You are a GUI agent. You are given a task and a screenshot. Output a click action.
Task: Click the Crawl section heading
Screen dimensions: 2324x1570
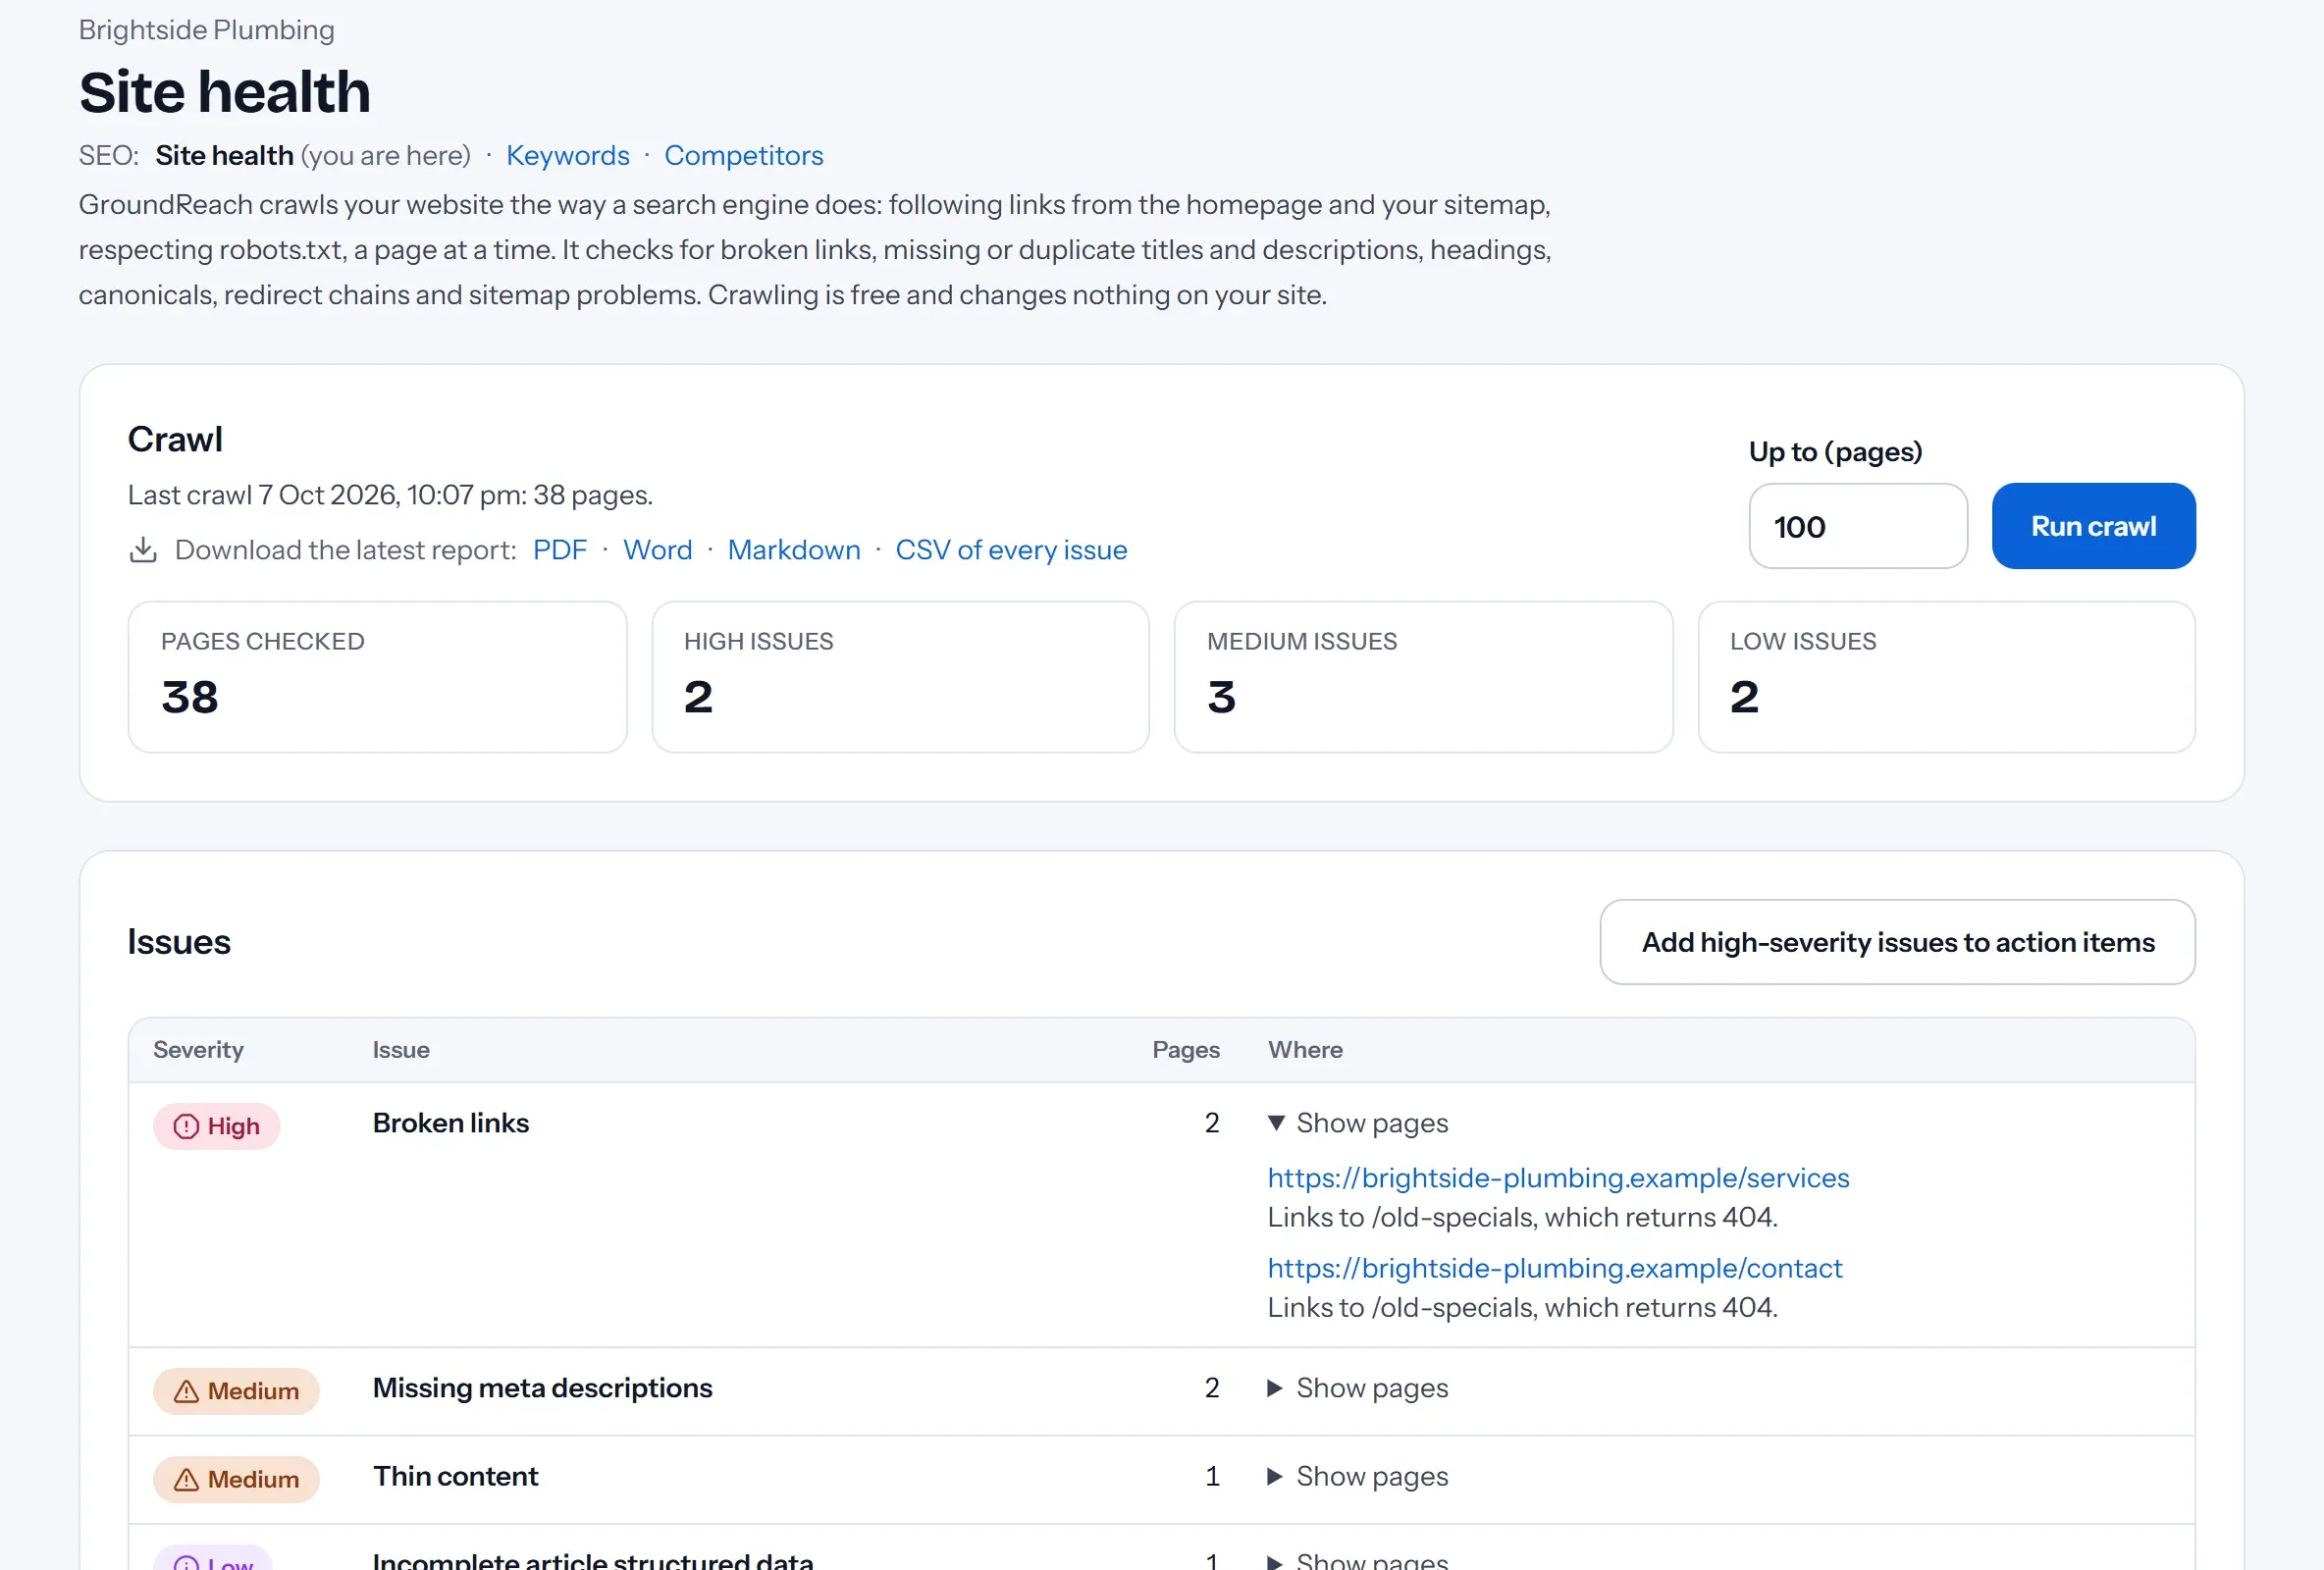tap(175, 439)
